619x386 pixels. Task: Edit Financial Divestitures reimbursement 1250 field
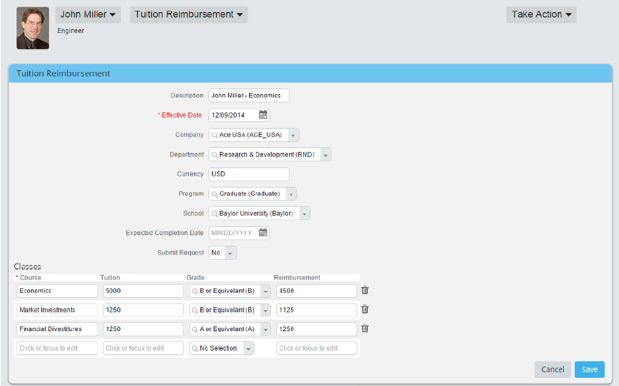coord(317,329)
